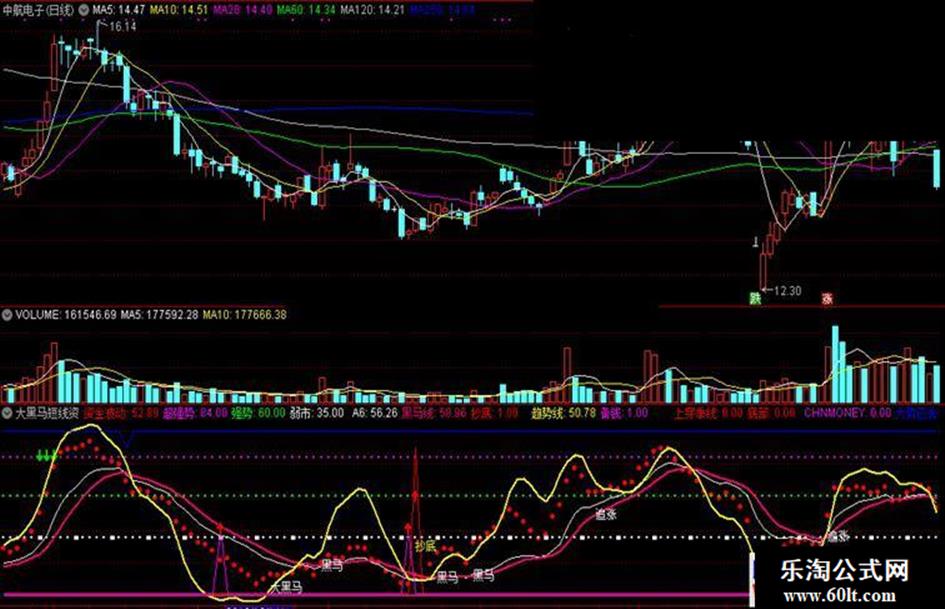Click the CHNMONEY indicator value
Viewport: 945px width, 609px height.
pos(847,413)
